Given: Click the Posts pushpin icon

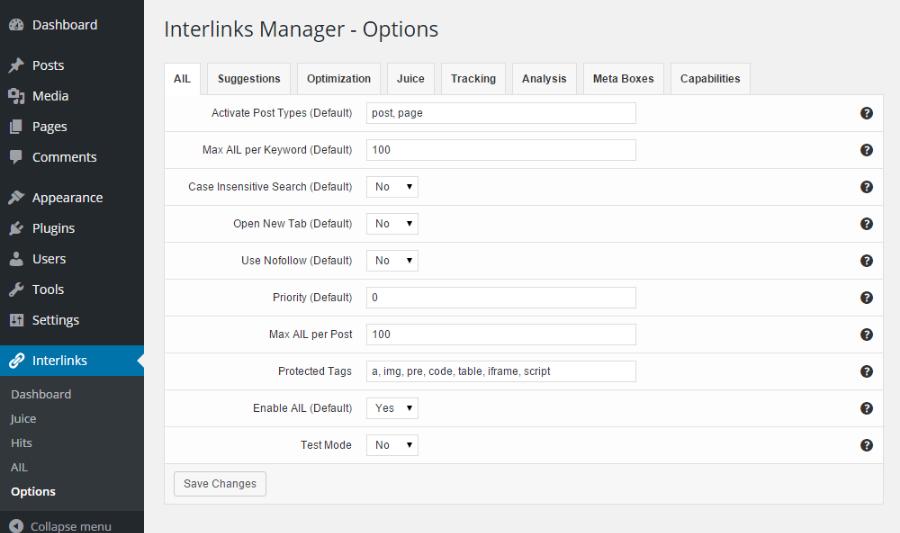Looking at the screenshot, I should coord(16,65).
